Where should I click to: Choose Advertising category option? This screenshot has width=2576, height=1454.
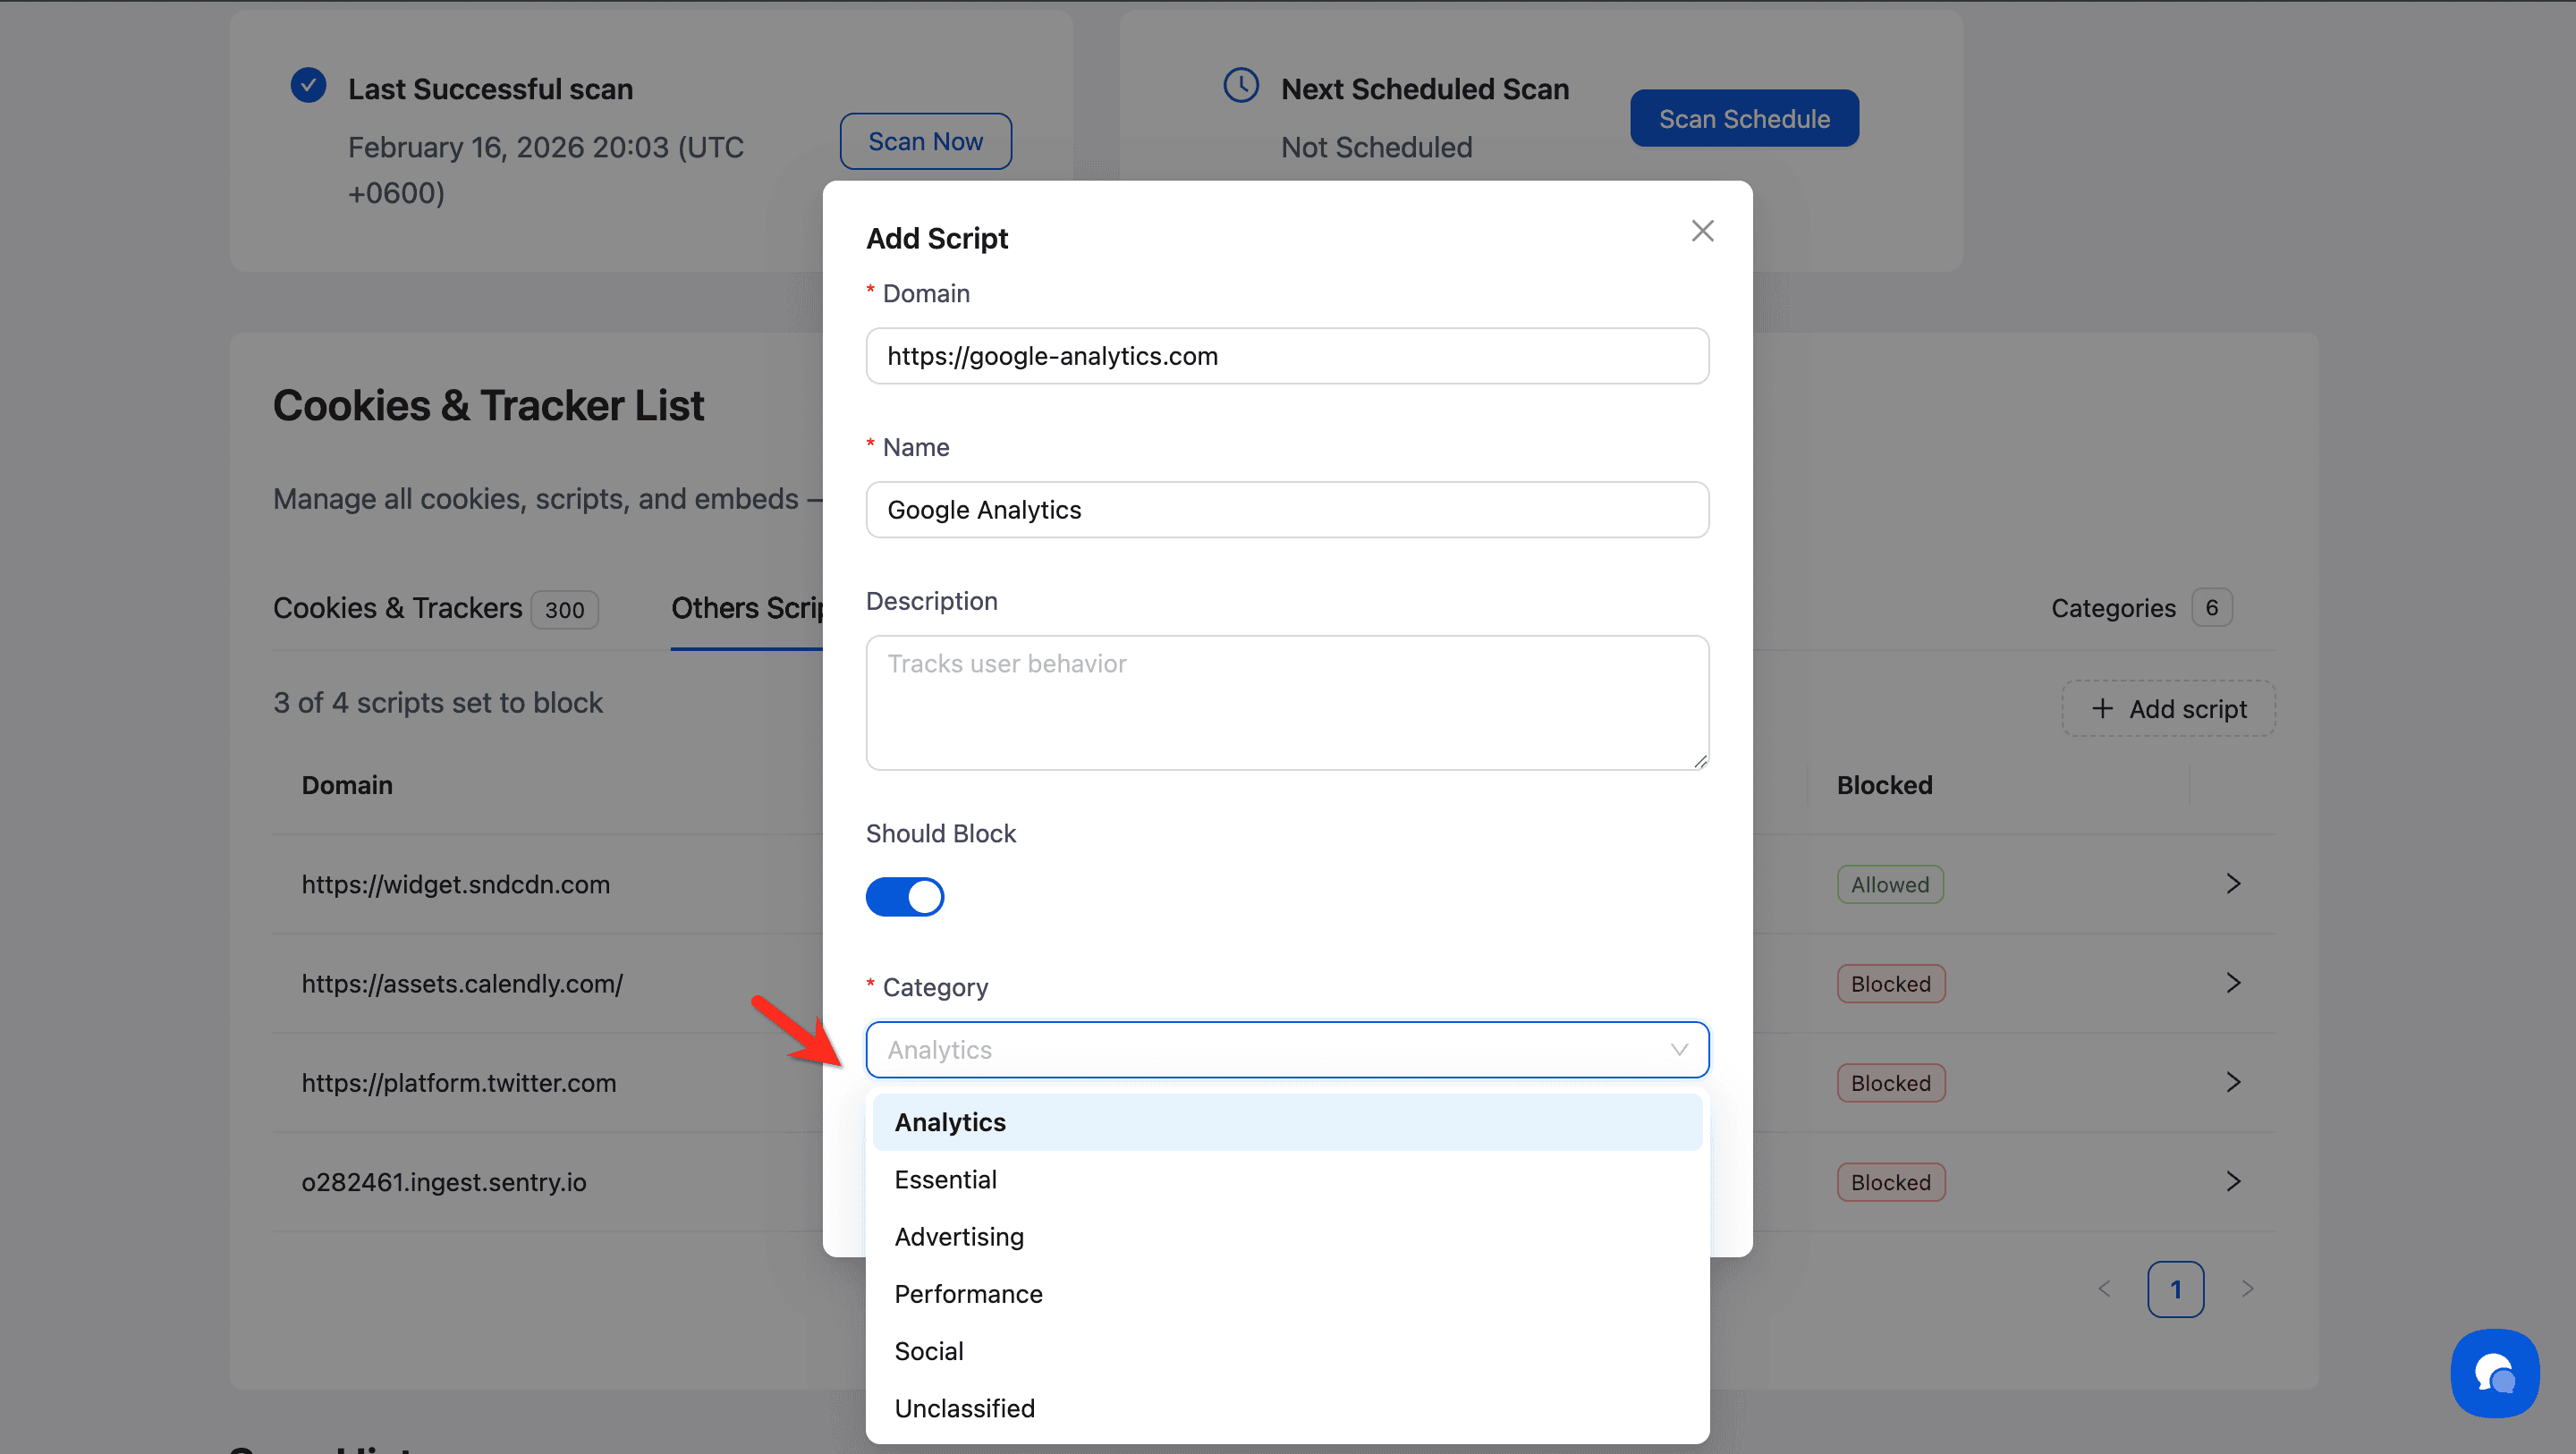click(959, 1237)
